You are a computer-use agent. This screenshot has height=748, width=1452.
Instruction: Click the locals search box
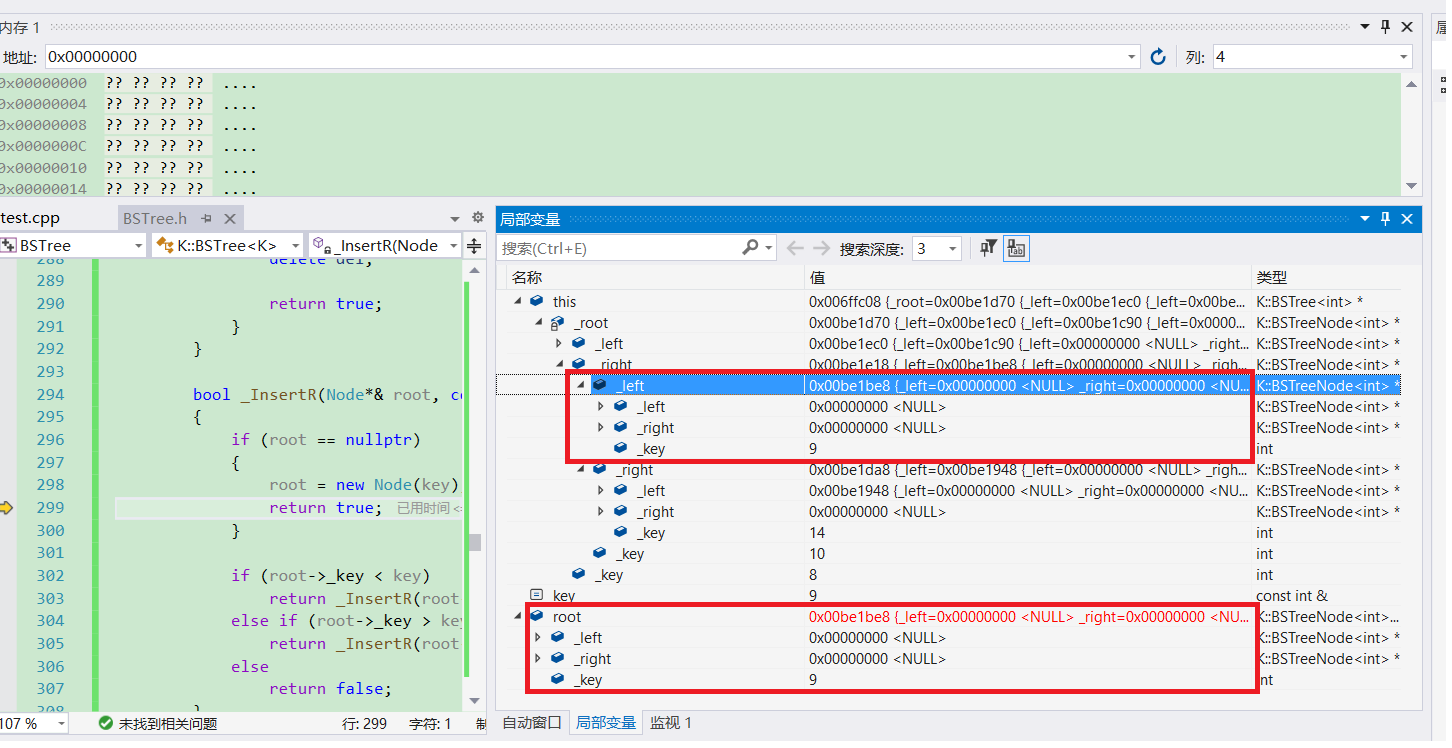pos(620,248)
